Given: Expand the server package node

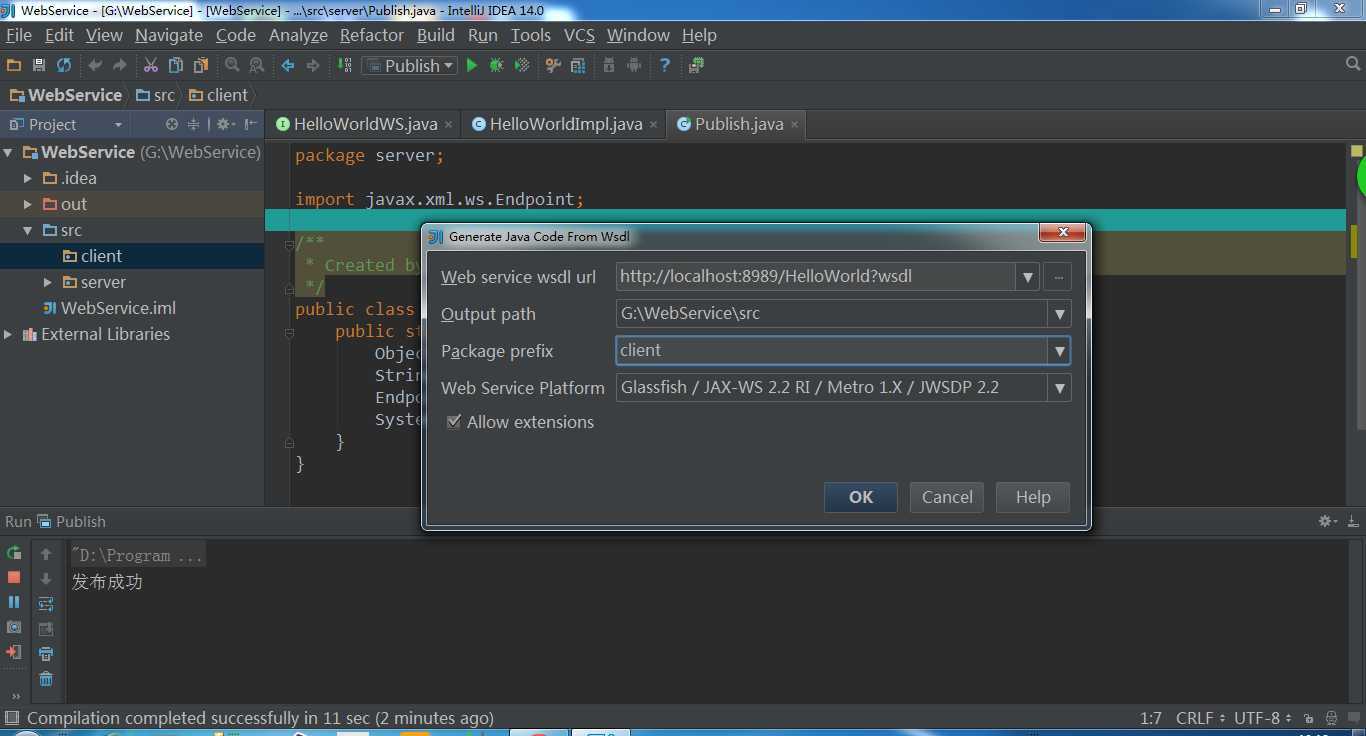Looking at the screenshot, I should click(x=47, y=282).
